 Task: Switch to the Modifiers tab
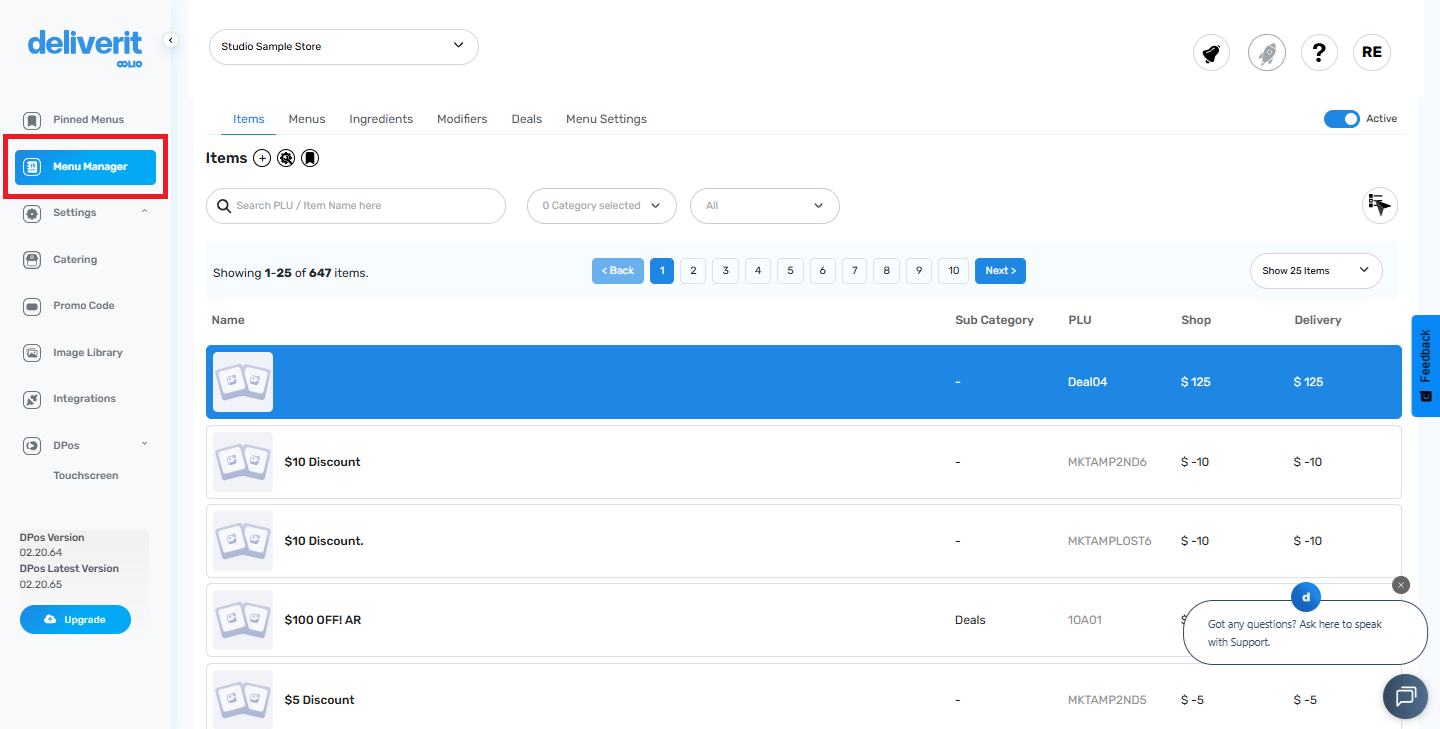462,118
